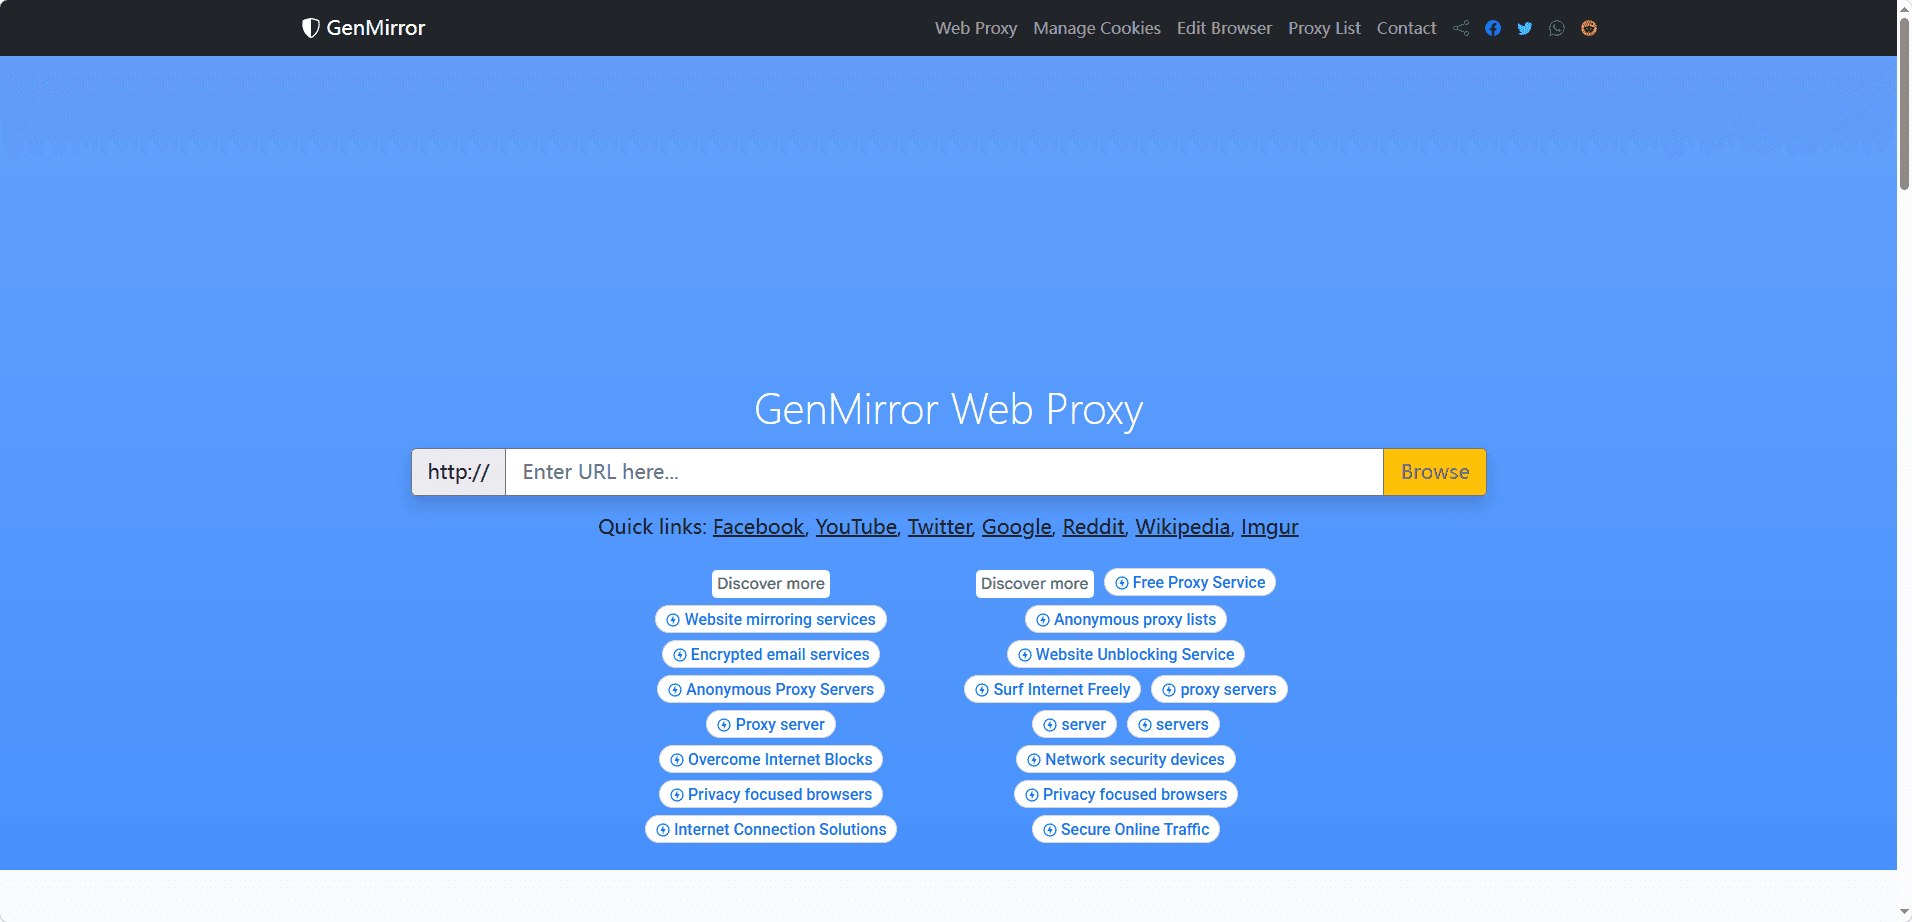
Task: Click plus icon beside Free Proxy Service
Action: click(x=1122, y=583)
